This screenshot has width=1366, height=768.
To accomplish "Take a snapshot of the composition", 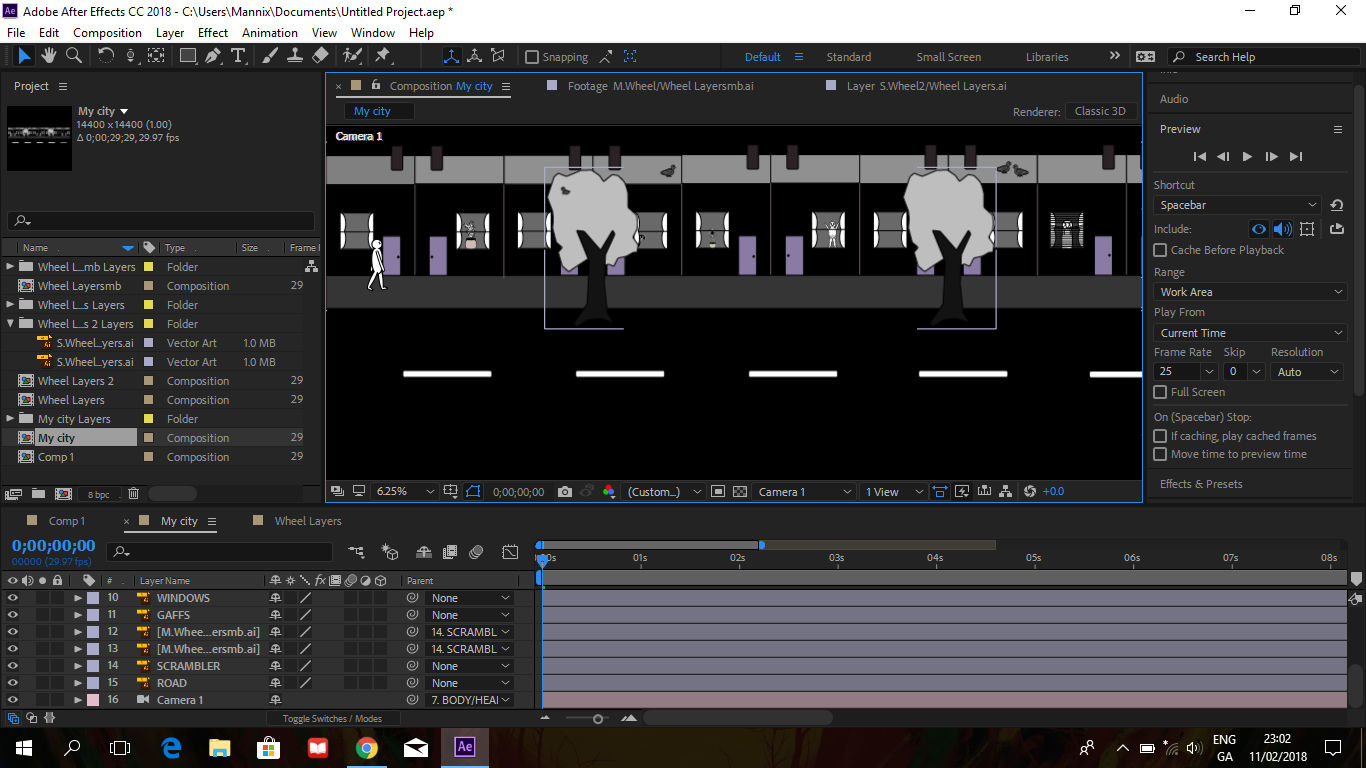I will pos(565,491).
